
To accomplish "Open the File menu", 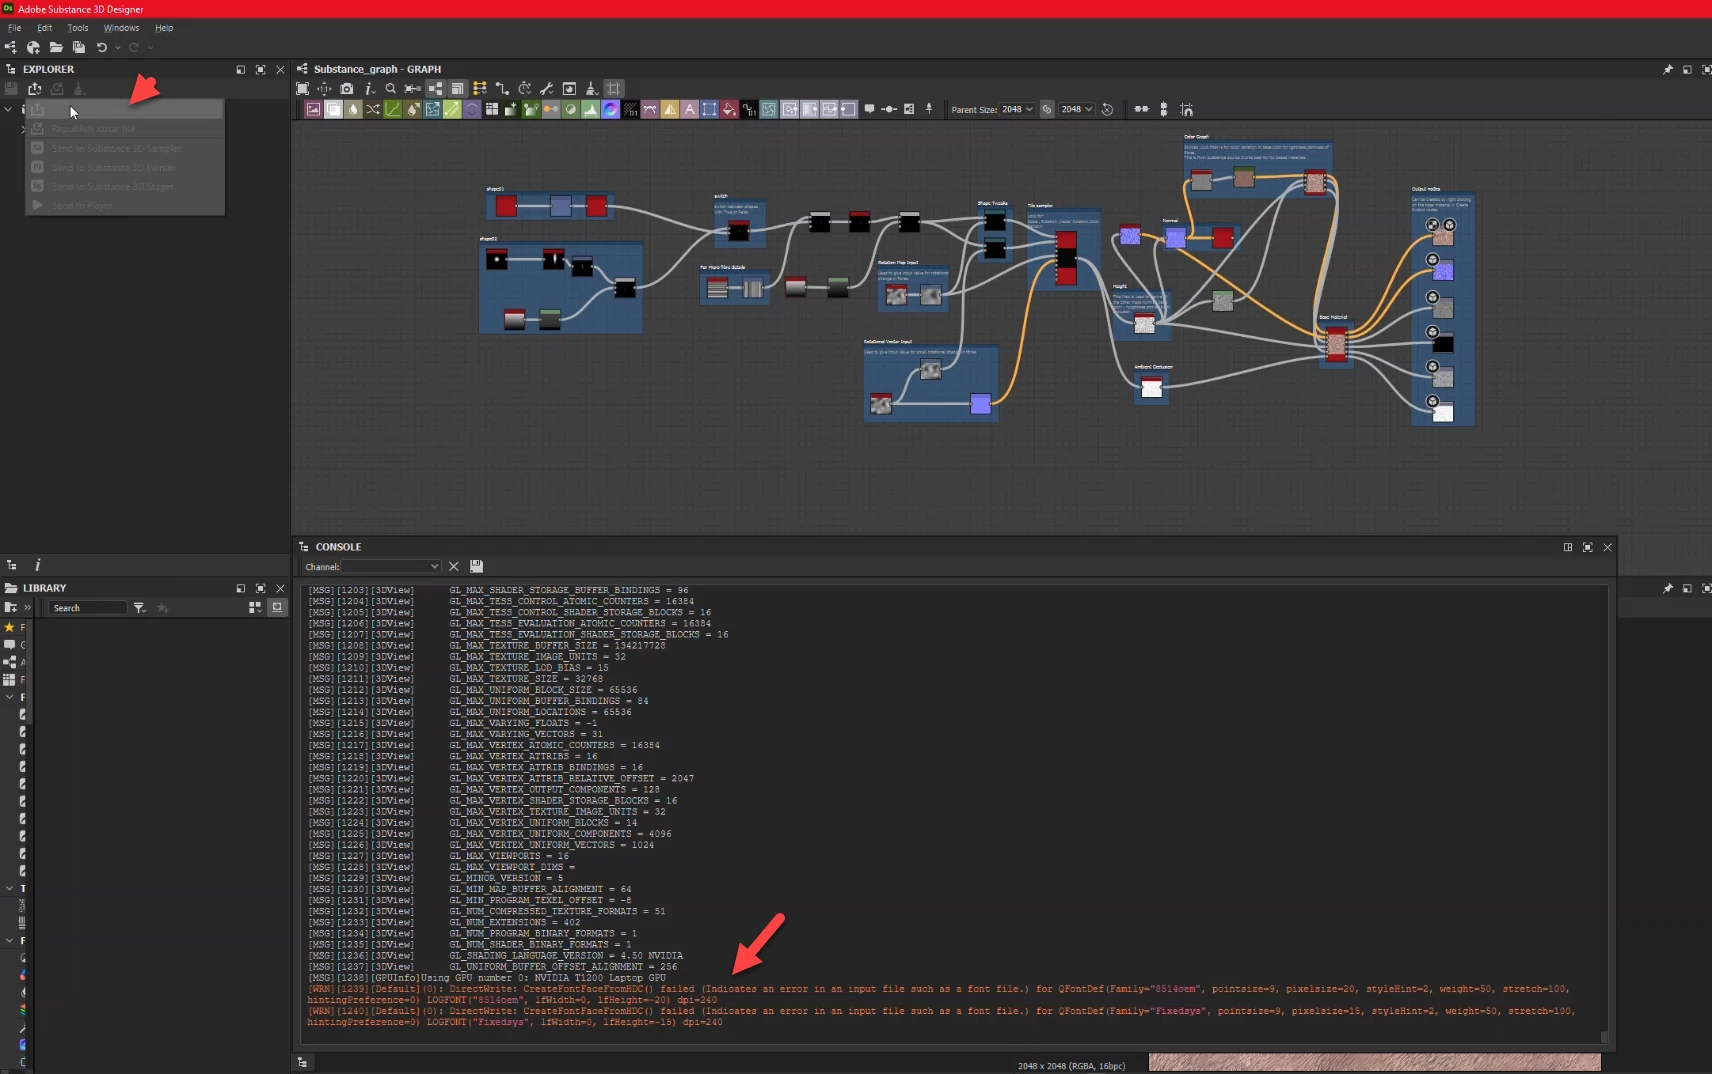I will (x=14, y=28).
